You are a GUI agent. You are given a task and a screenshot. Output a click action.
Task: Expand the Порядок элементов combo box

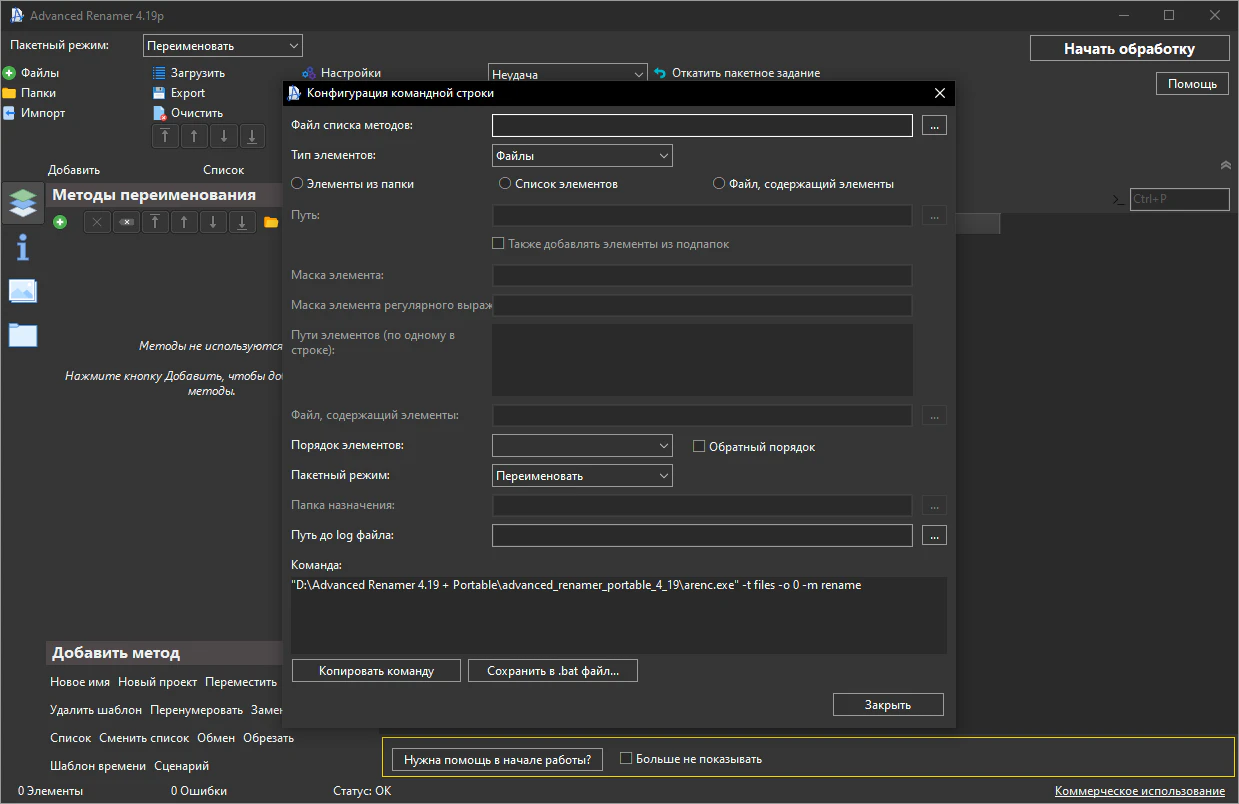coord(582,446)
